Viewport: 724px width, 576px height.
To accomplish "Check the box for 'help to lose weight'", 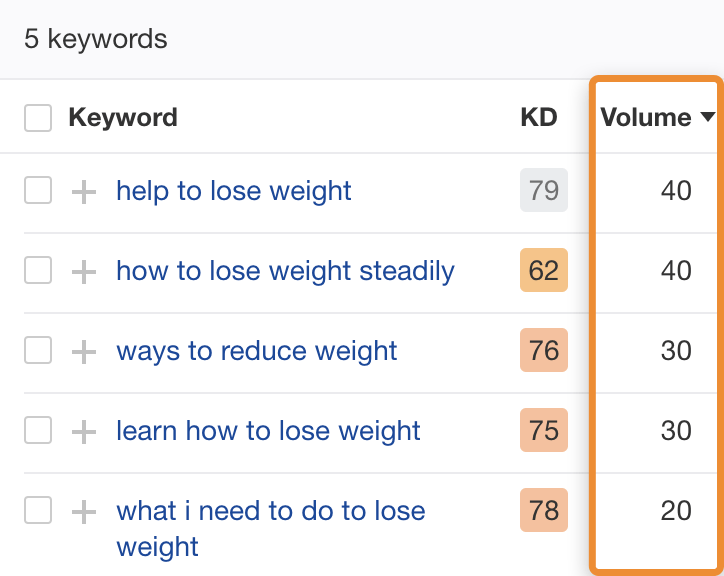I will click(x=38, y=190).
